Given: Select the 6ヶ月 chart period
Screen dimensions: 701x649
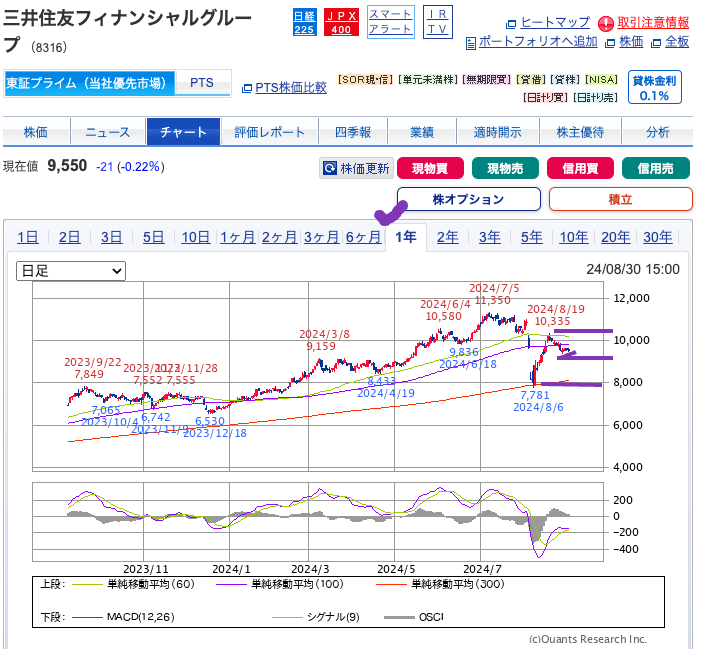Looking at the screenshot, I should click(x=363, y=237).
